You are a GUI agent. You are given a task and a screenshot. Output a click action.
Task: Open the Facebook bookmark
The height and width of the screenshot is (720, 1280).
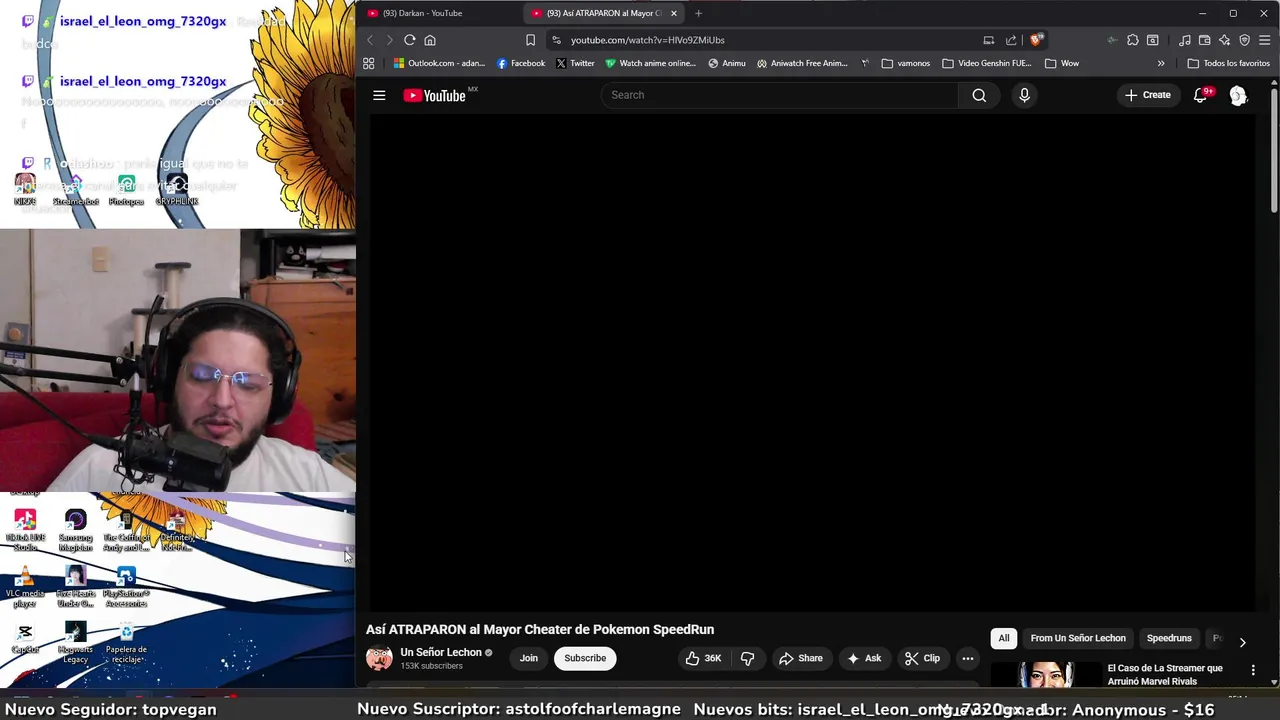point(521,63)
